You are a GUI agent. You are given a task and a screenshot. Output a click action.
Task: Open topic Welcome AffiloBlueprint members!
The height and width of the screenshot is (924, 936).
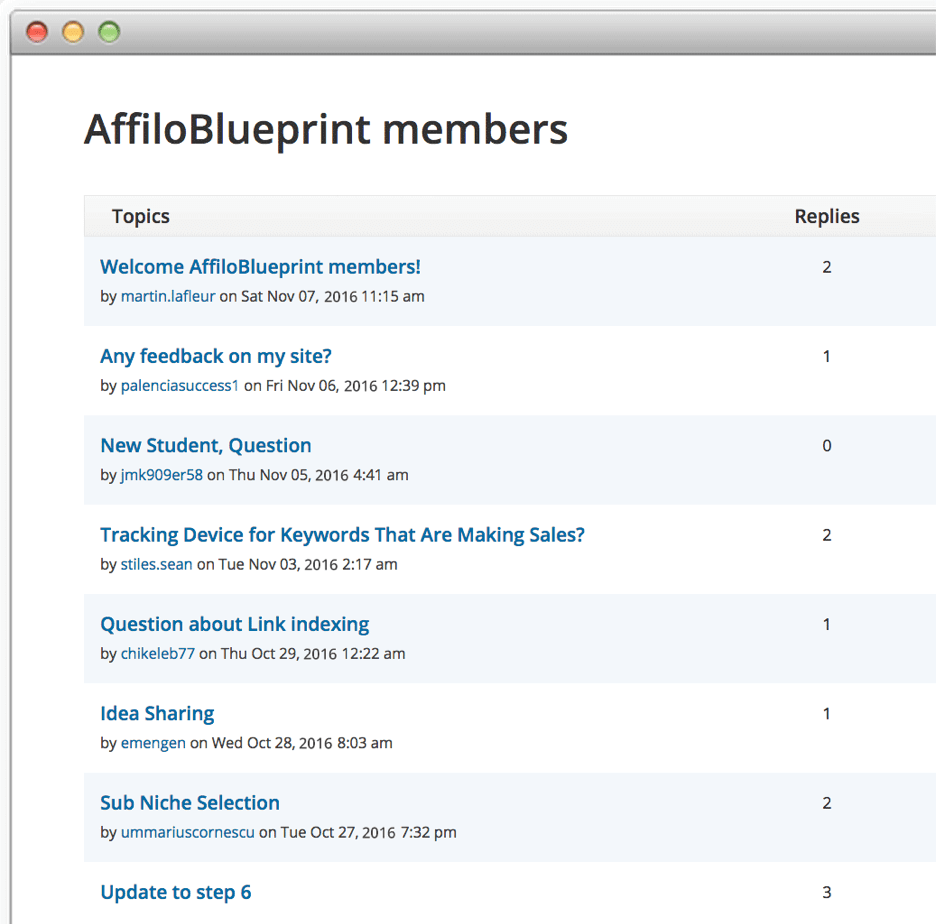pyautogui.click(x=260, y=267)
